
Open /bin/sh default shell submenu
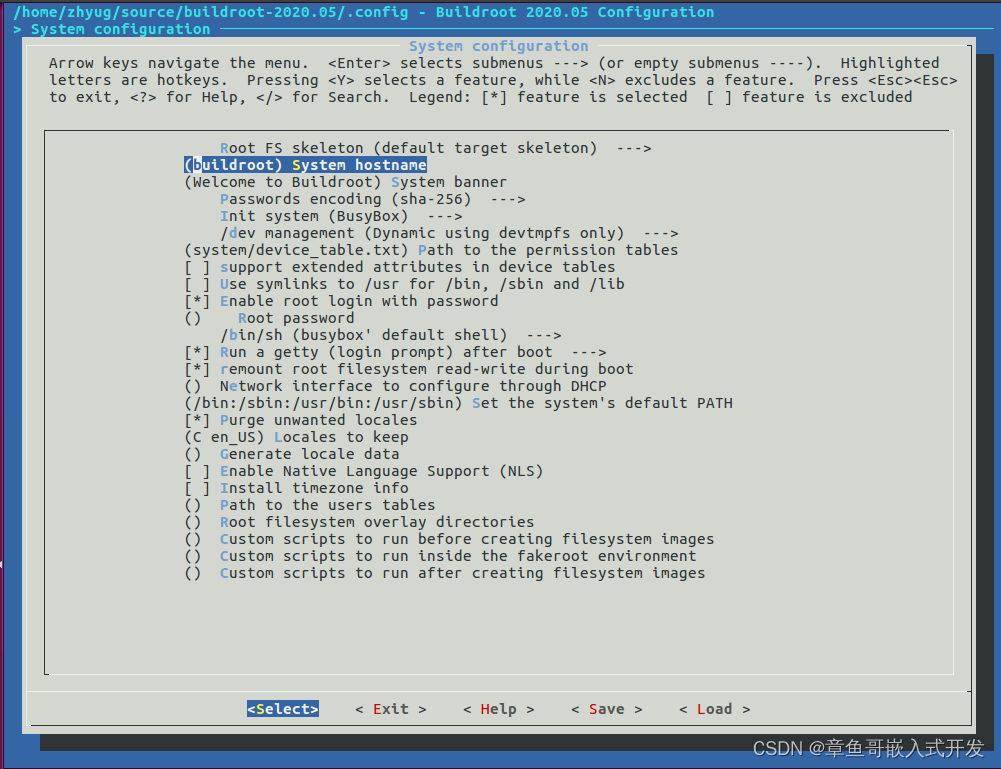pos(391,335)
